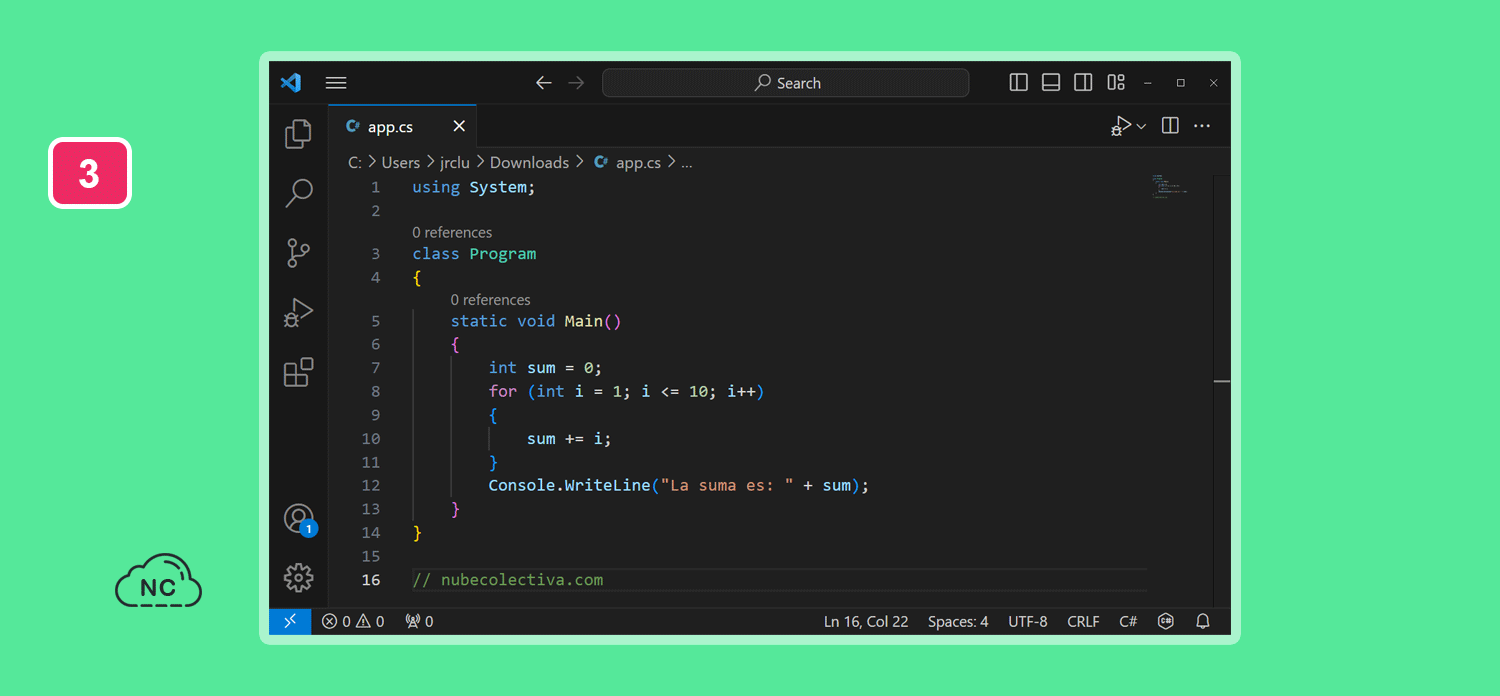Open the Search view in activity bar
The width and height of the screenshot is (1500, 696).
point(298,193)
